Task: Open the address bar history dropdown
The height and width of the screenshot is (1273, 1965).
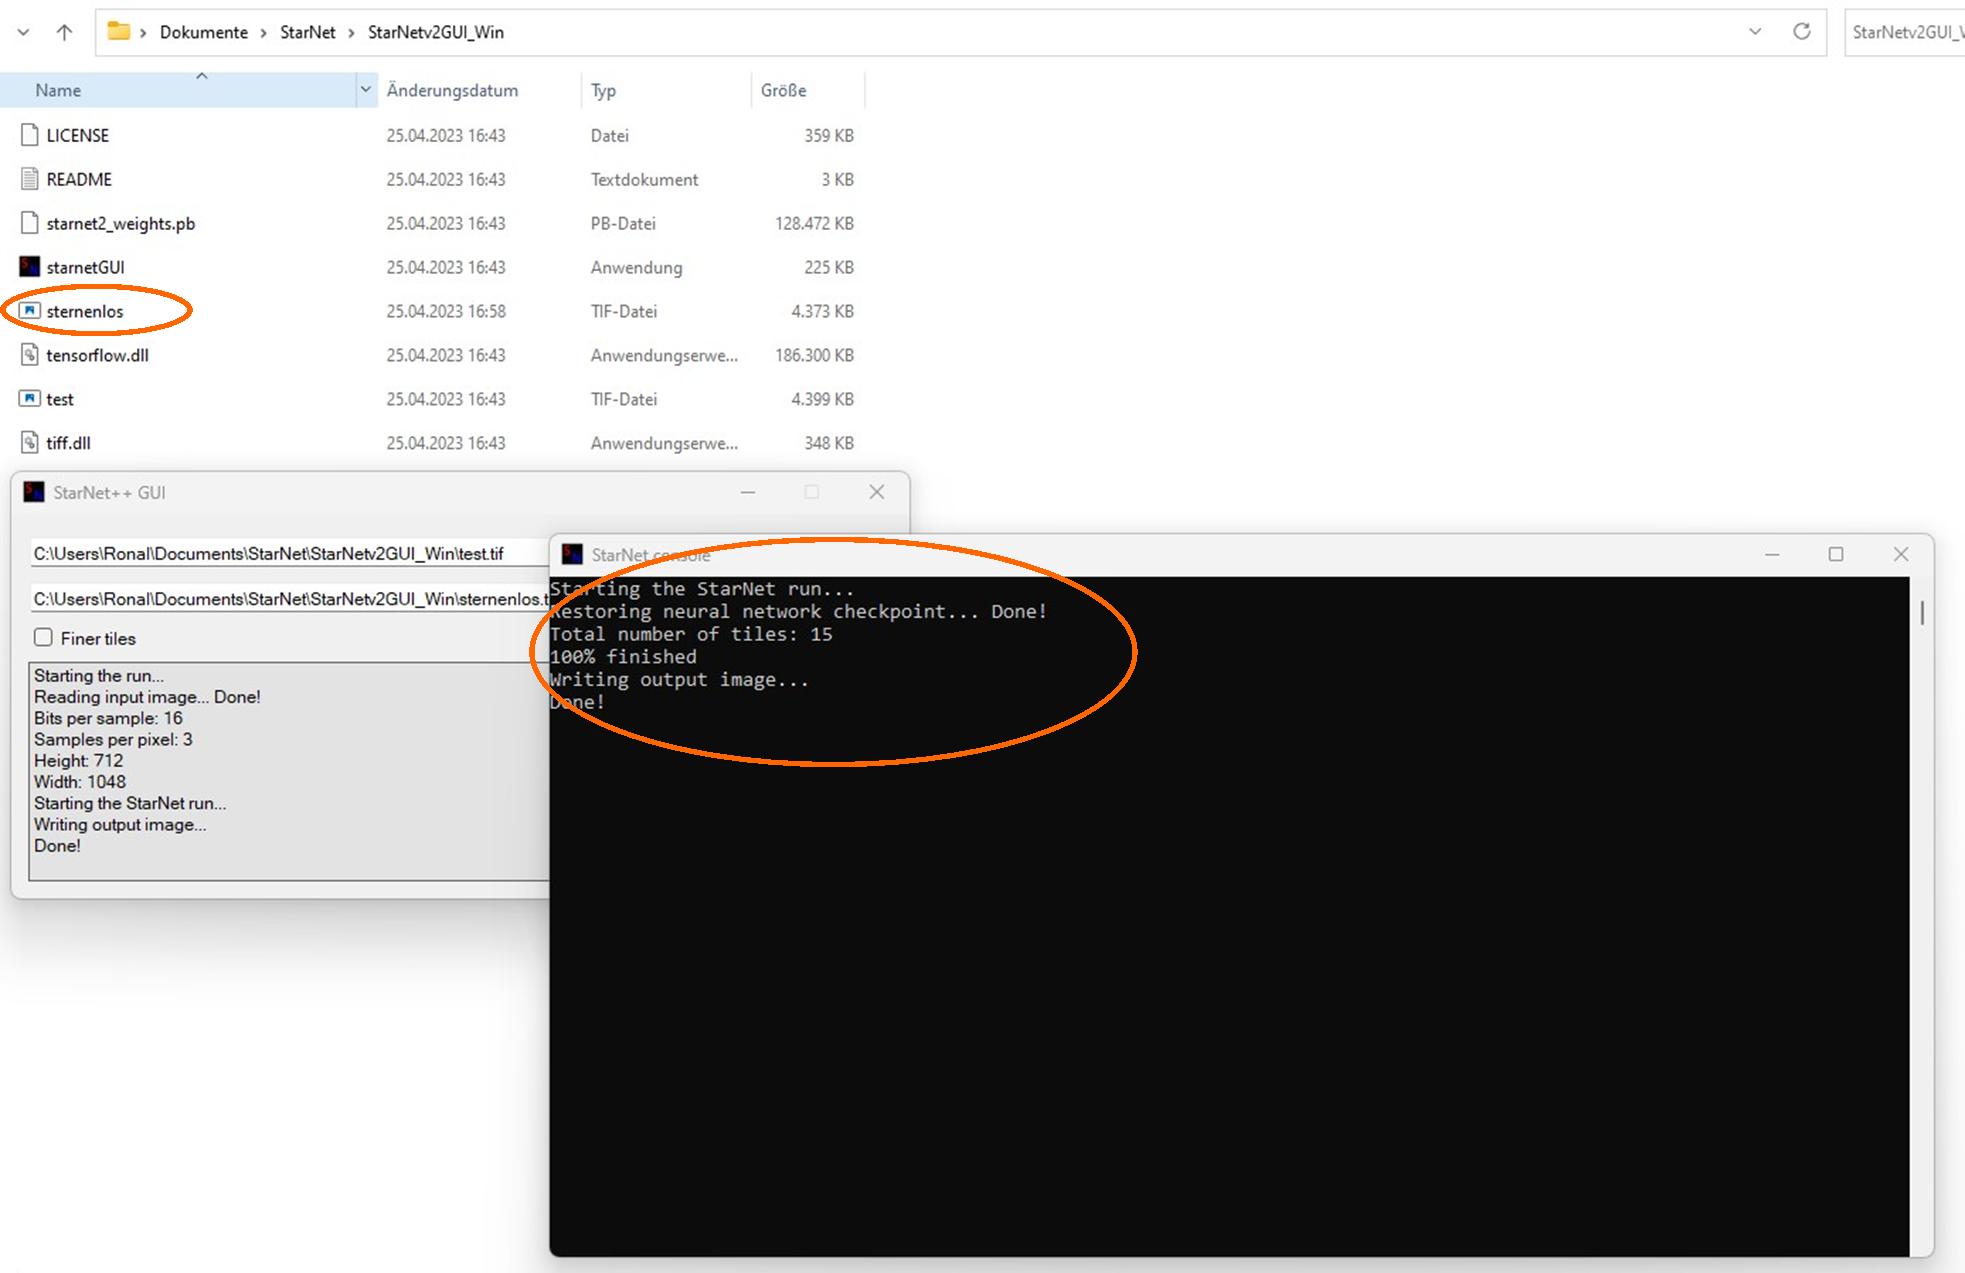Action: [x=1755, y=32]
